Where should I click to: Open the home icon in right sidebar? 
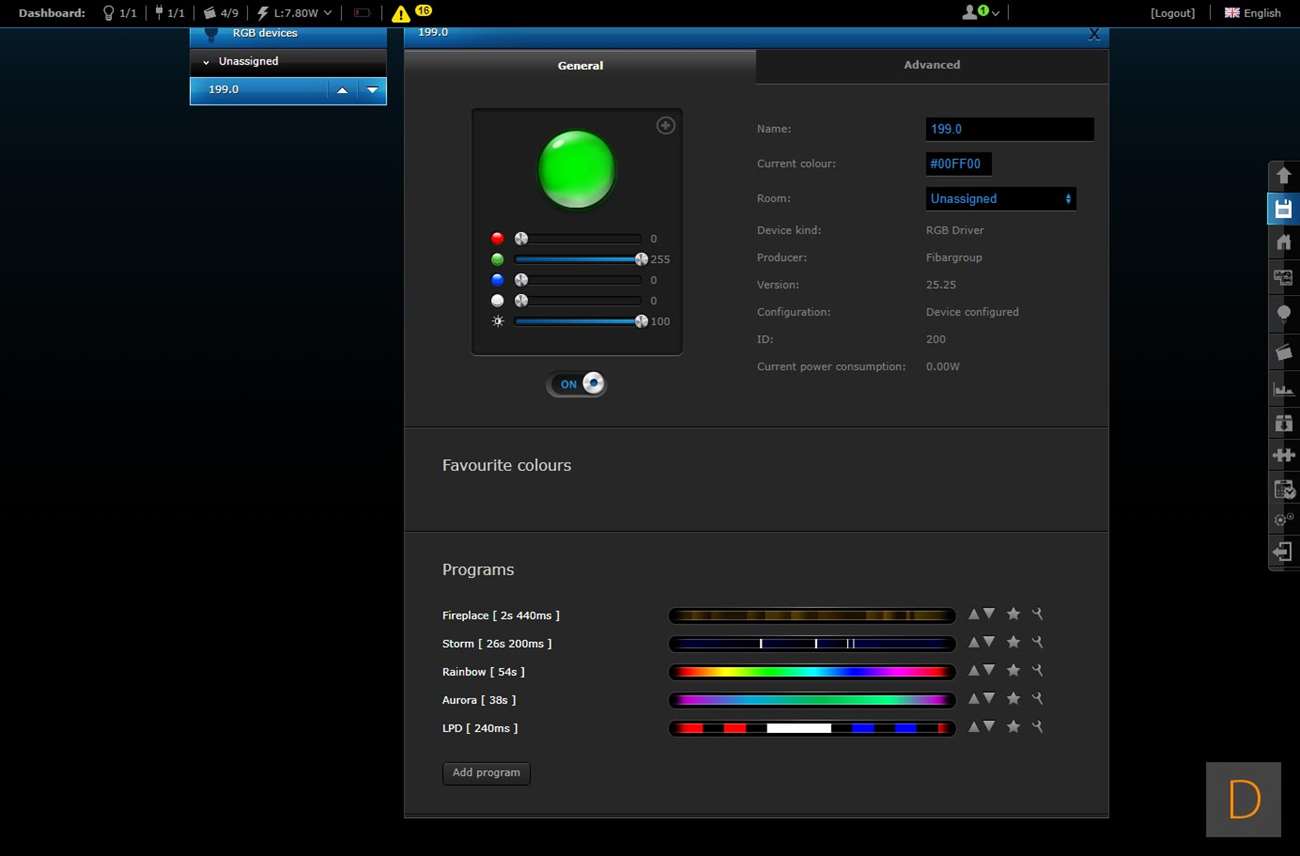1283,242
